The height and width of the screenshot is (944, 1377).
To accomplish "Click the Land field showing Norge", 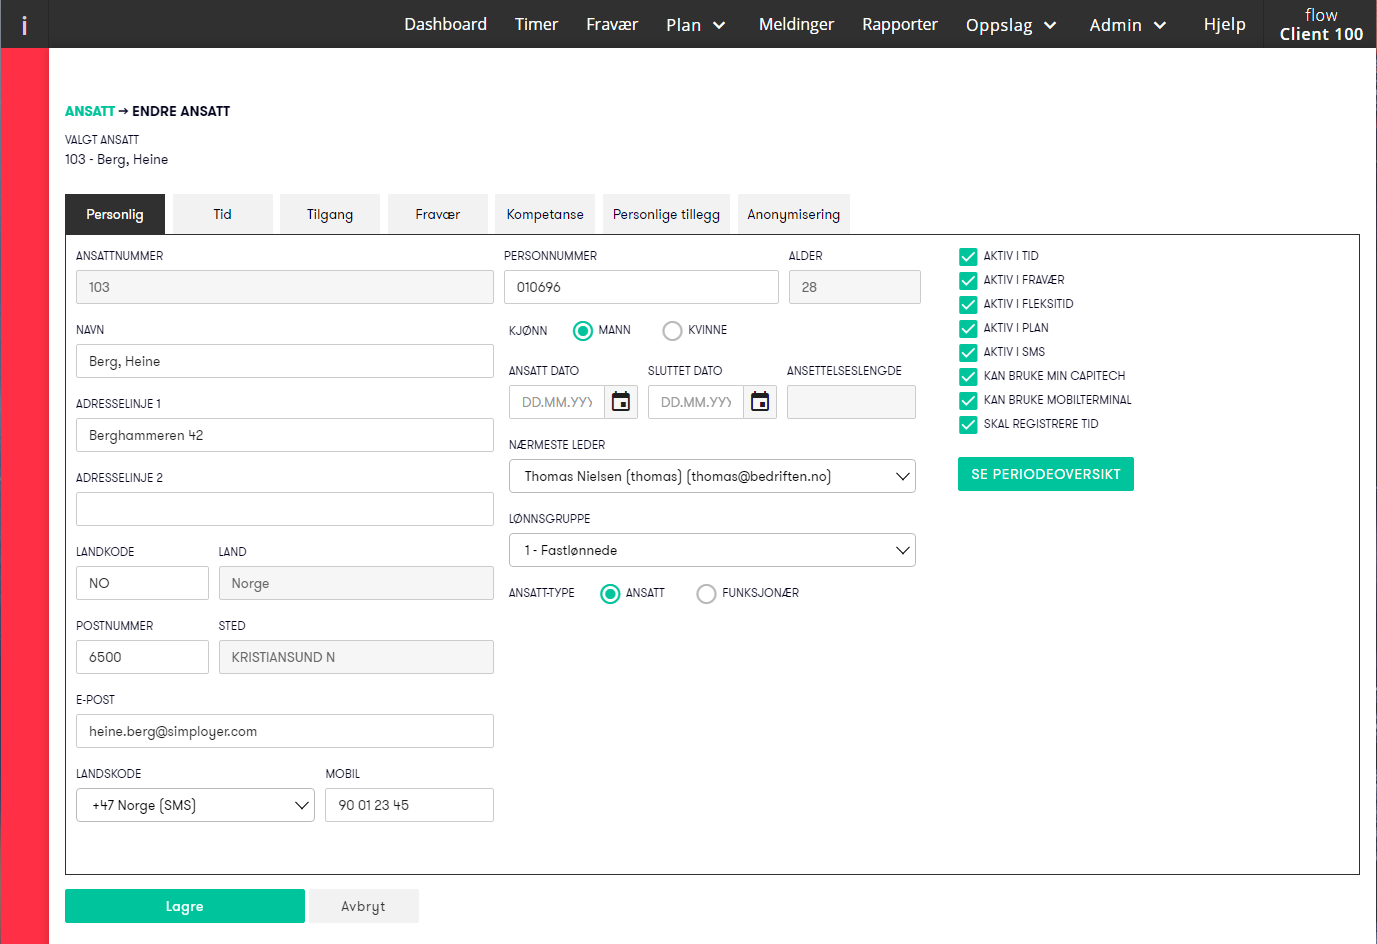I will coord(356,583).
